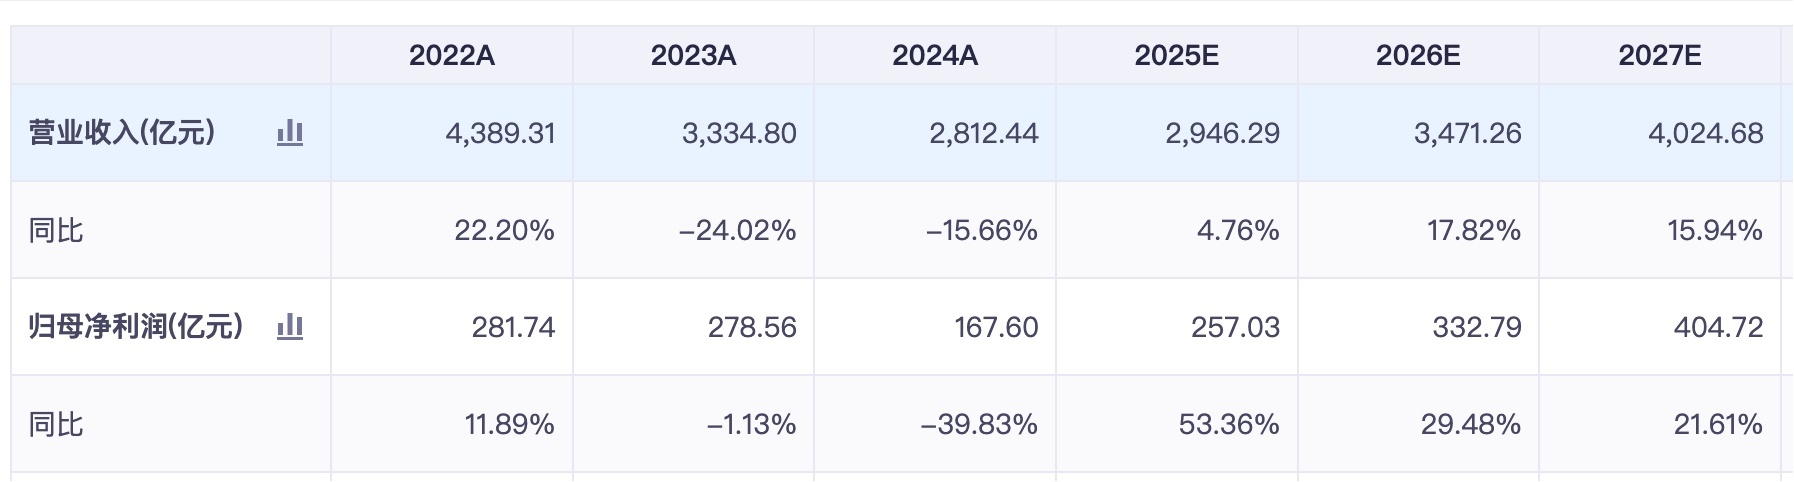
Task: Click the 归母净利润(亿元) row label
Action: click(x=136, y=327)
